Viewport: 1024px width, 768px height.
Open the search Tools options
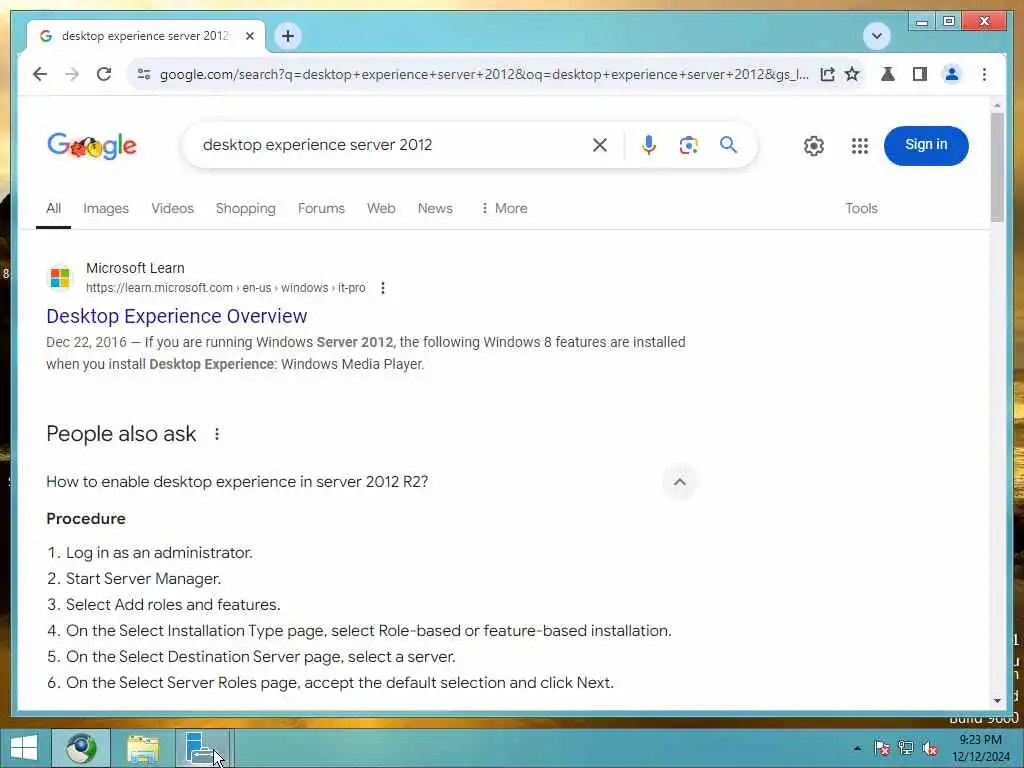point(861,208)
